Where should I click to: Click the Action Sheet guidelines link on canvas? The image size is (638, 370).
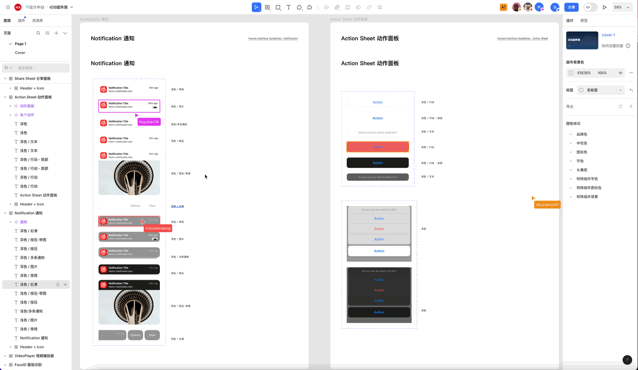click(522, 39)
